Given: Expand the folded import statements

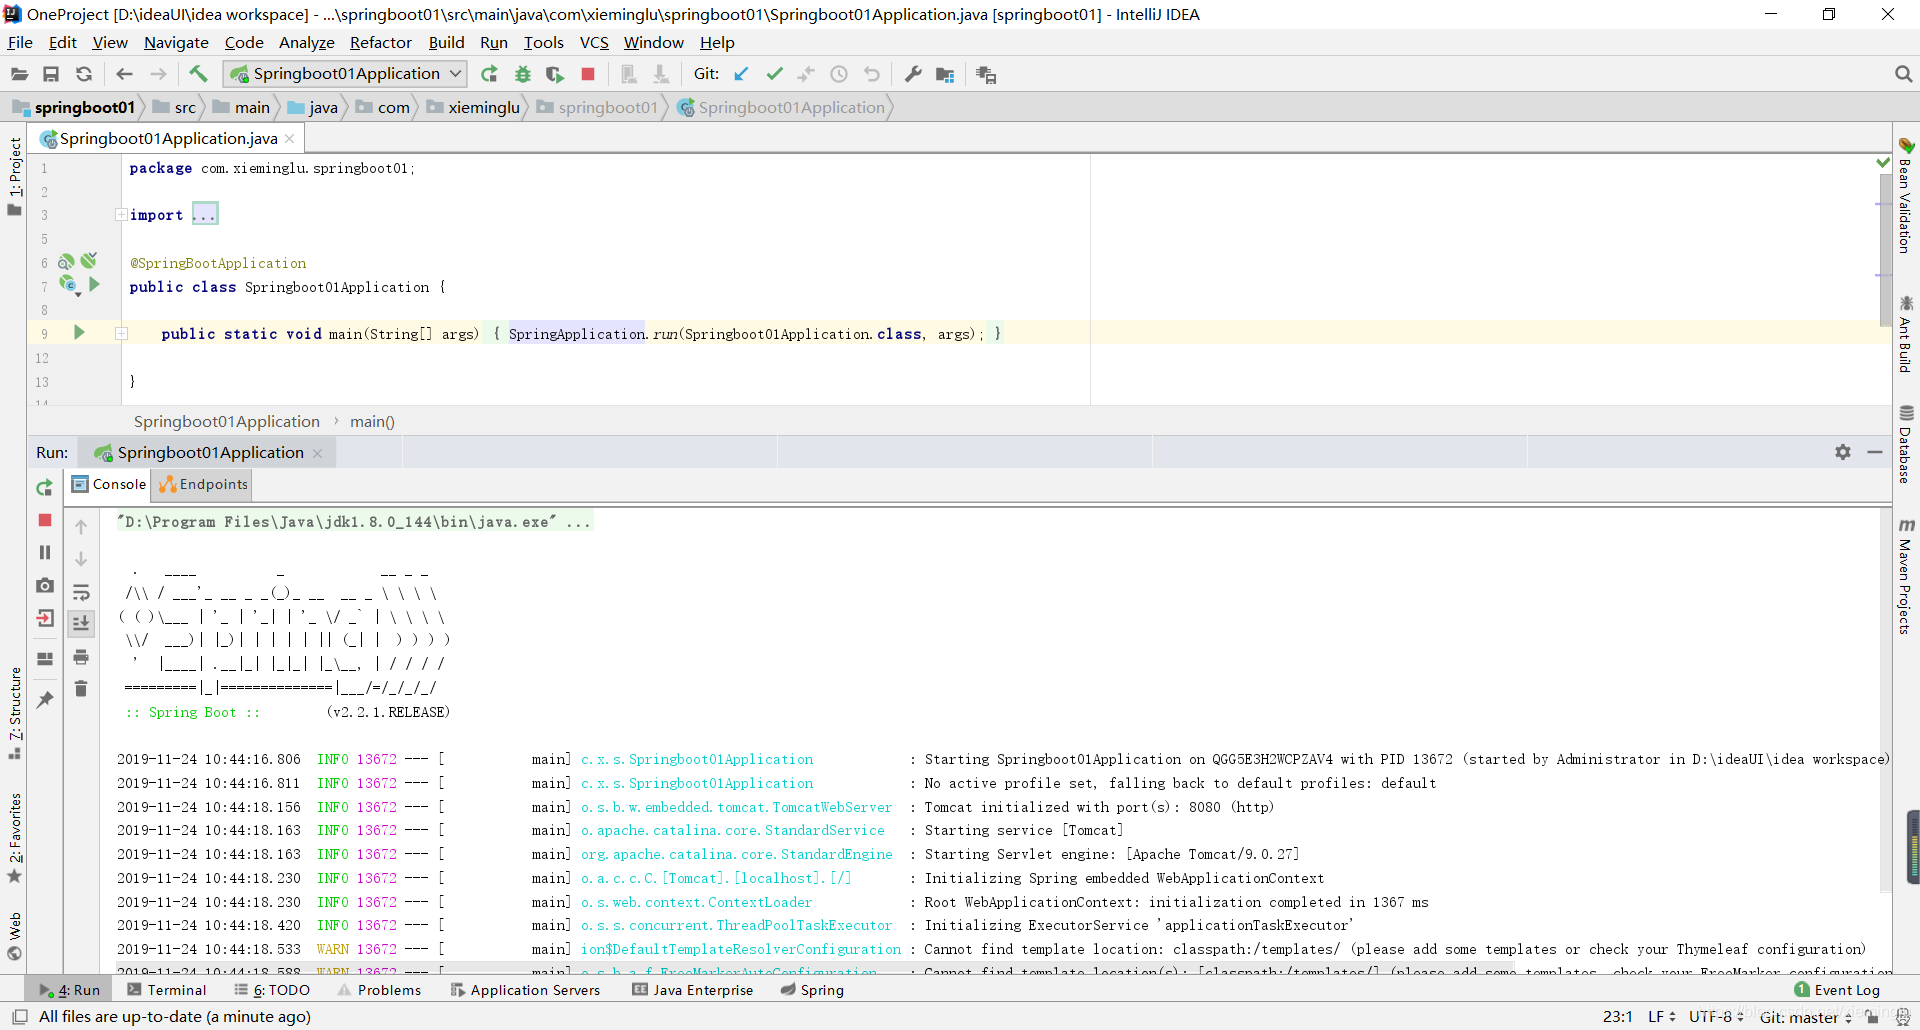Looking at the screenshot, I should pyautogui.click(x=205, y=215).
